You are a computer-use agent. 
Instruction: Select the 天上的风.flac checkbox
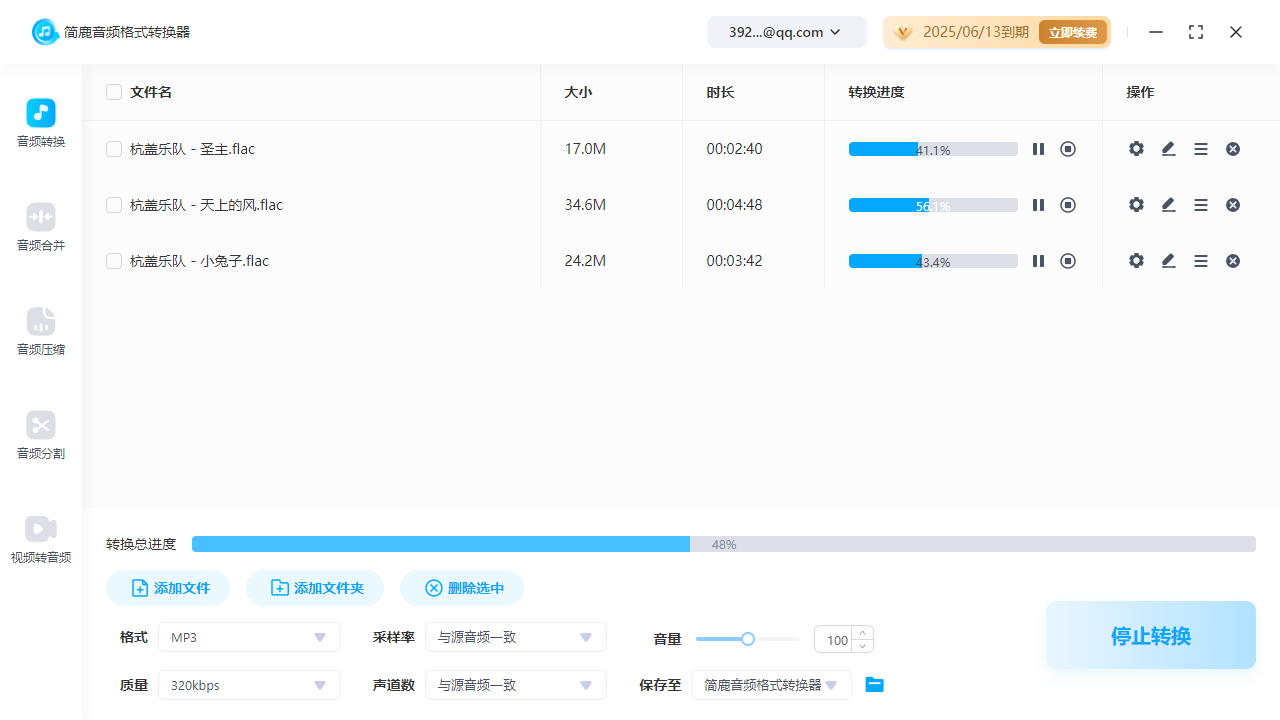click(114, 205)
